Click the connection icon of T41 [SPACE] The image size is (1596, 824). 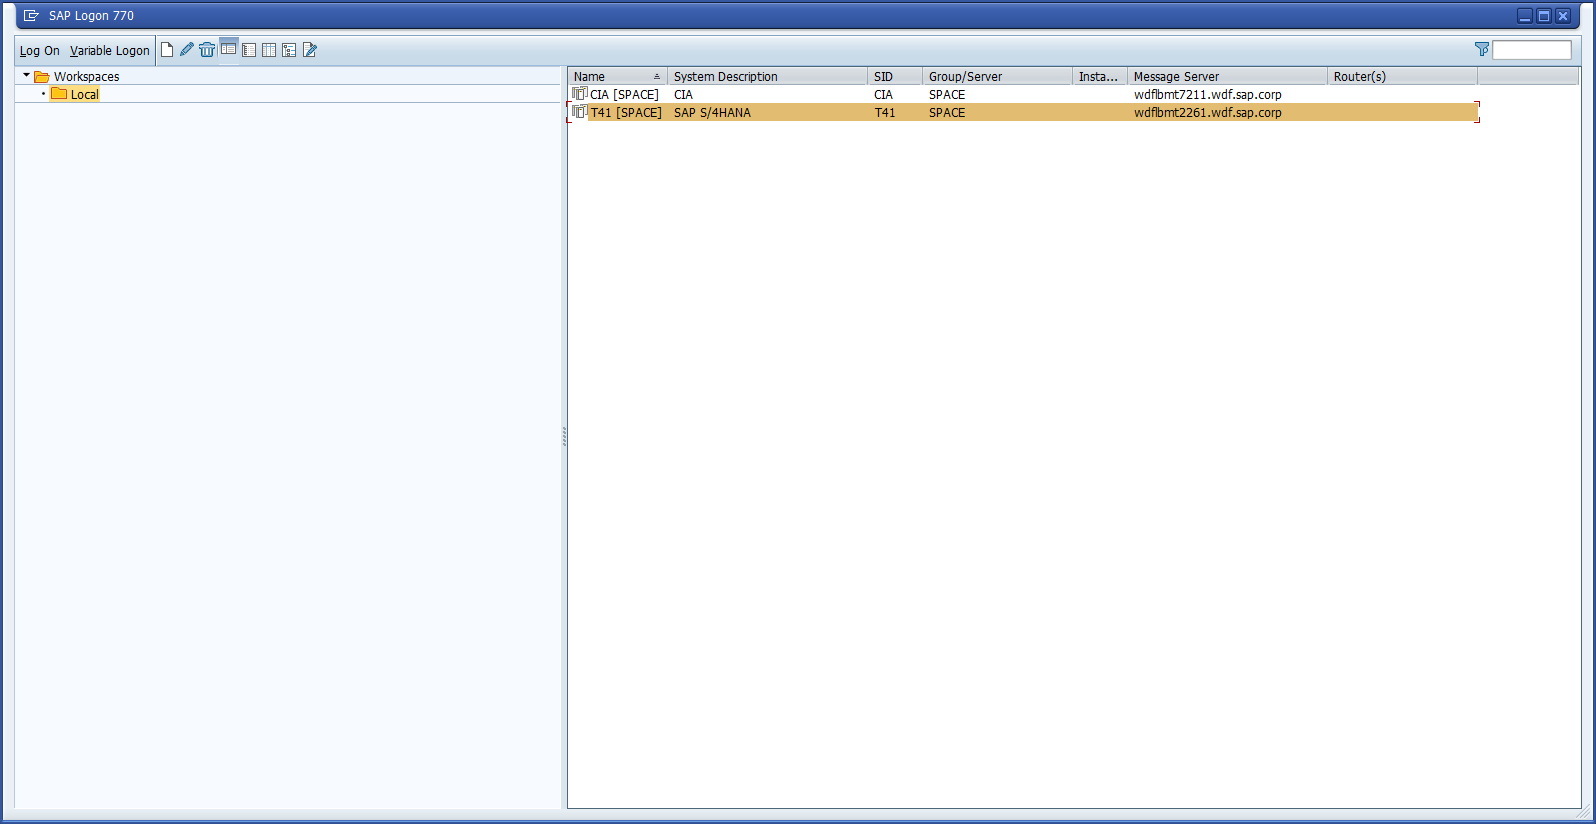tap(579, 112)
